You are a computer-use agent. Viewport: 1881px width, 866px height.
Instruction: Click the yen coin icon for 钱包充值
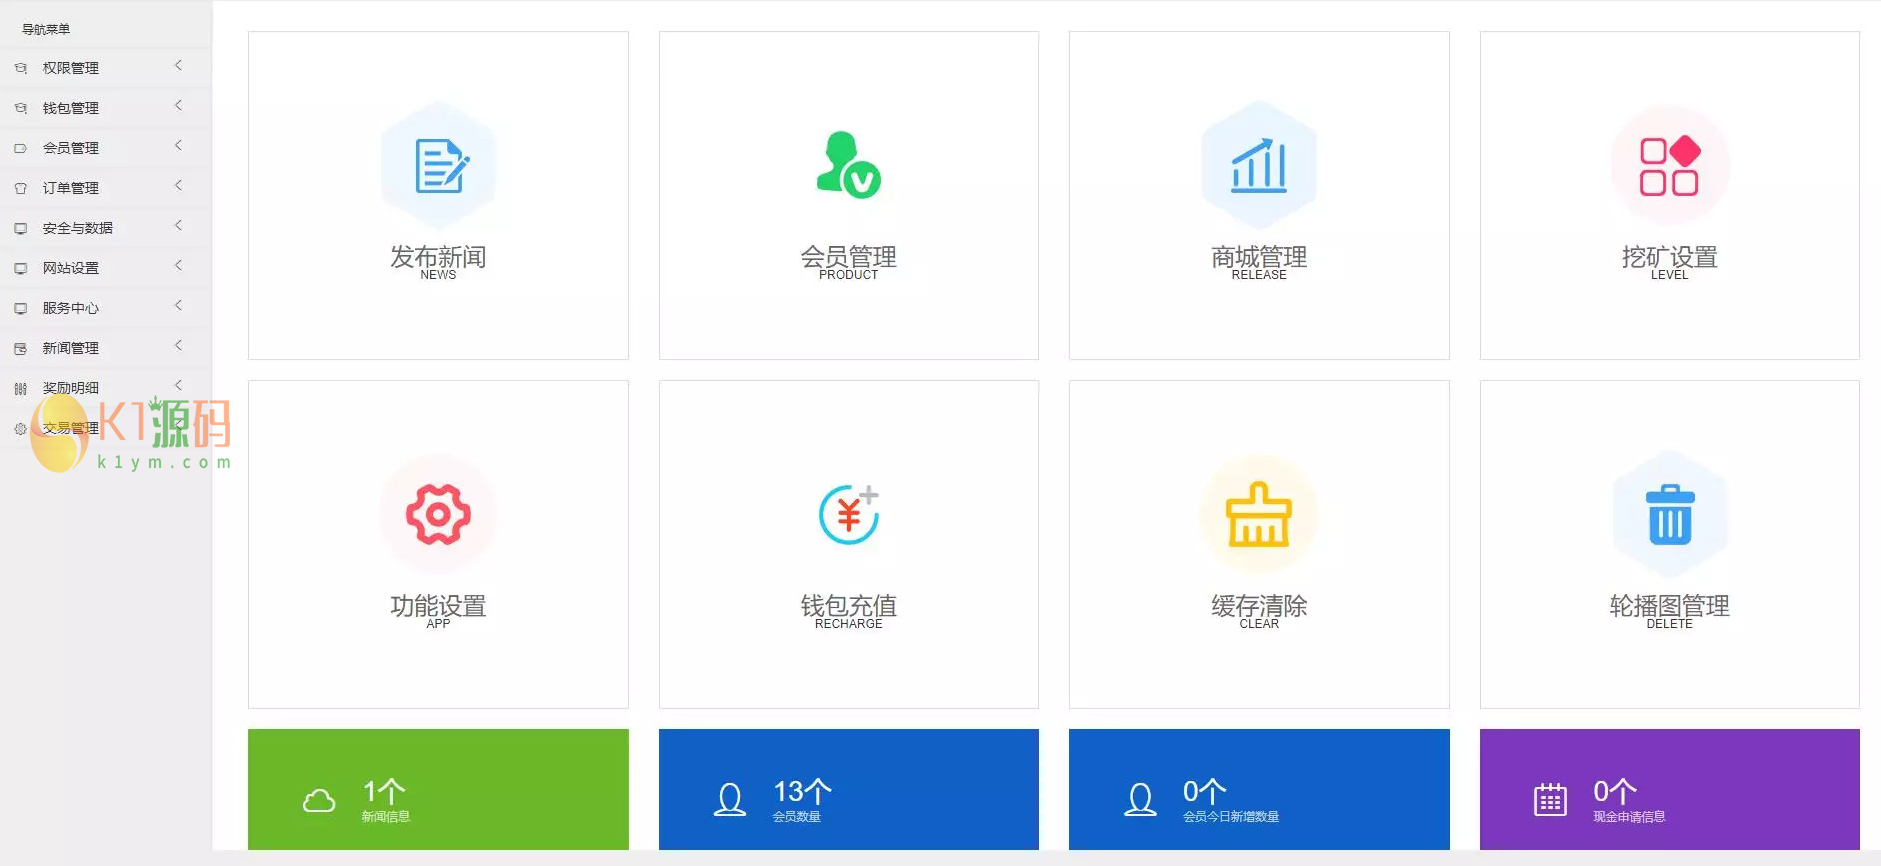[849, 514]
